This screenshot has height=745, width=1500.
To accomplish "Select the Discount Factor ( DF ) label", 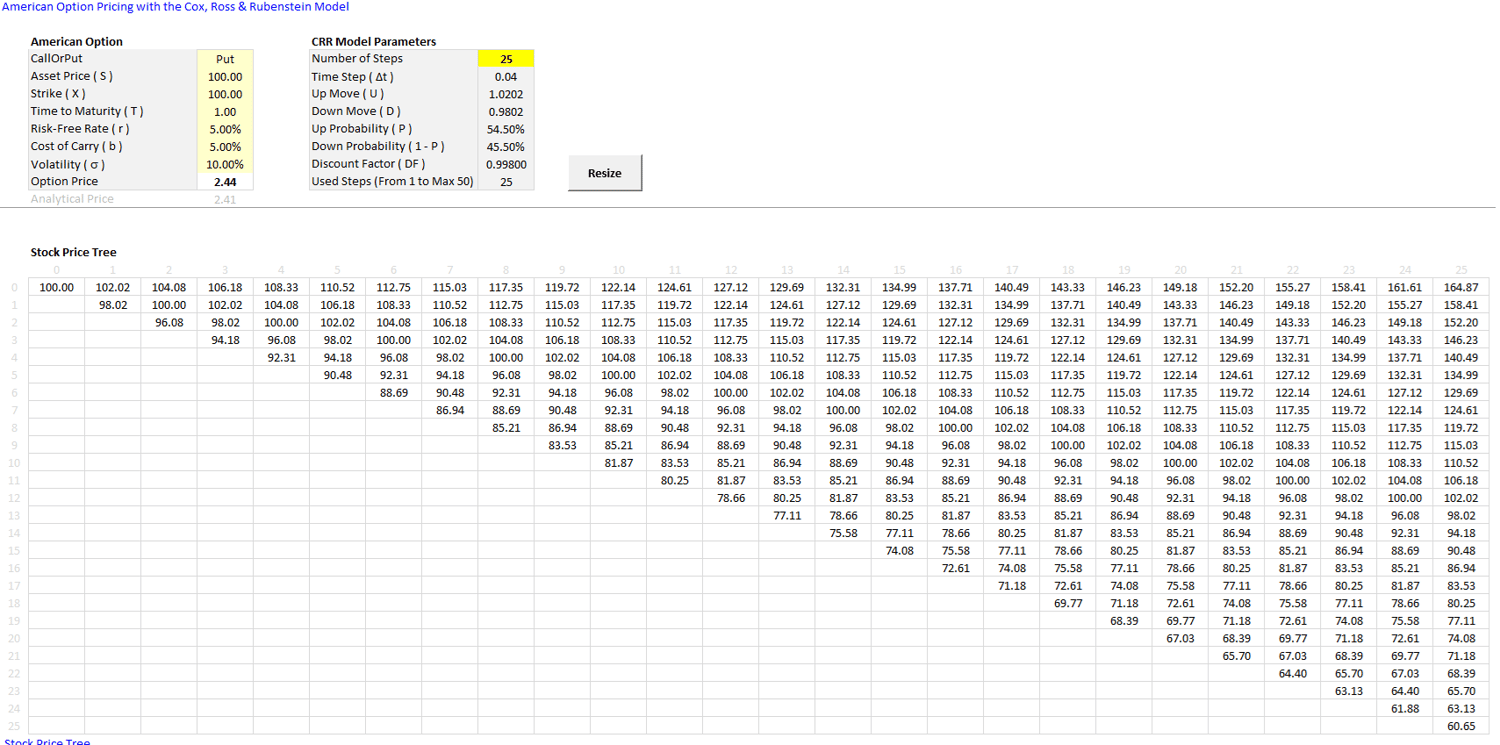I will [368, 164].
